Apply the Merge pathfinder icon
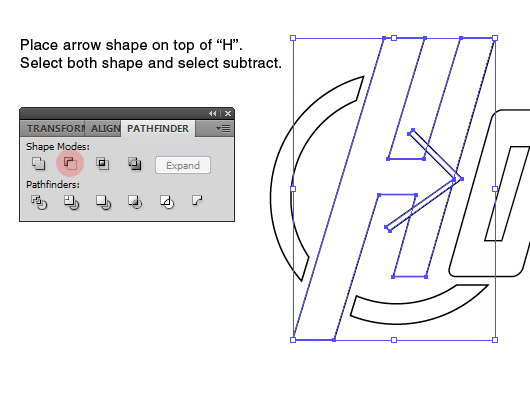 (x=103, y=202)
